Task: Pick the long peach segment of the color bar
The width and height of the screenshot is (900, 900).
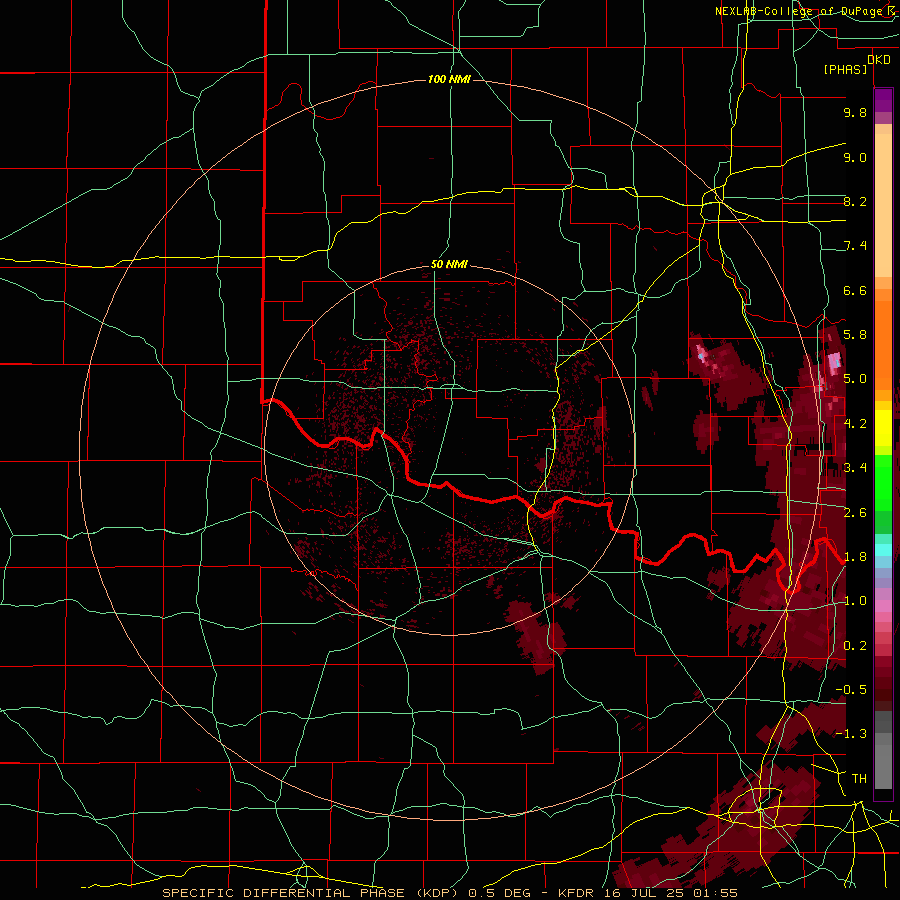Action: 883,205
